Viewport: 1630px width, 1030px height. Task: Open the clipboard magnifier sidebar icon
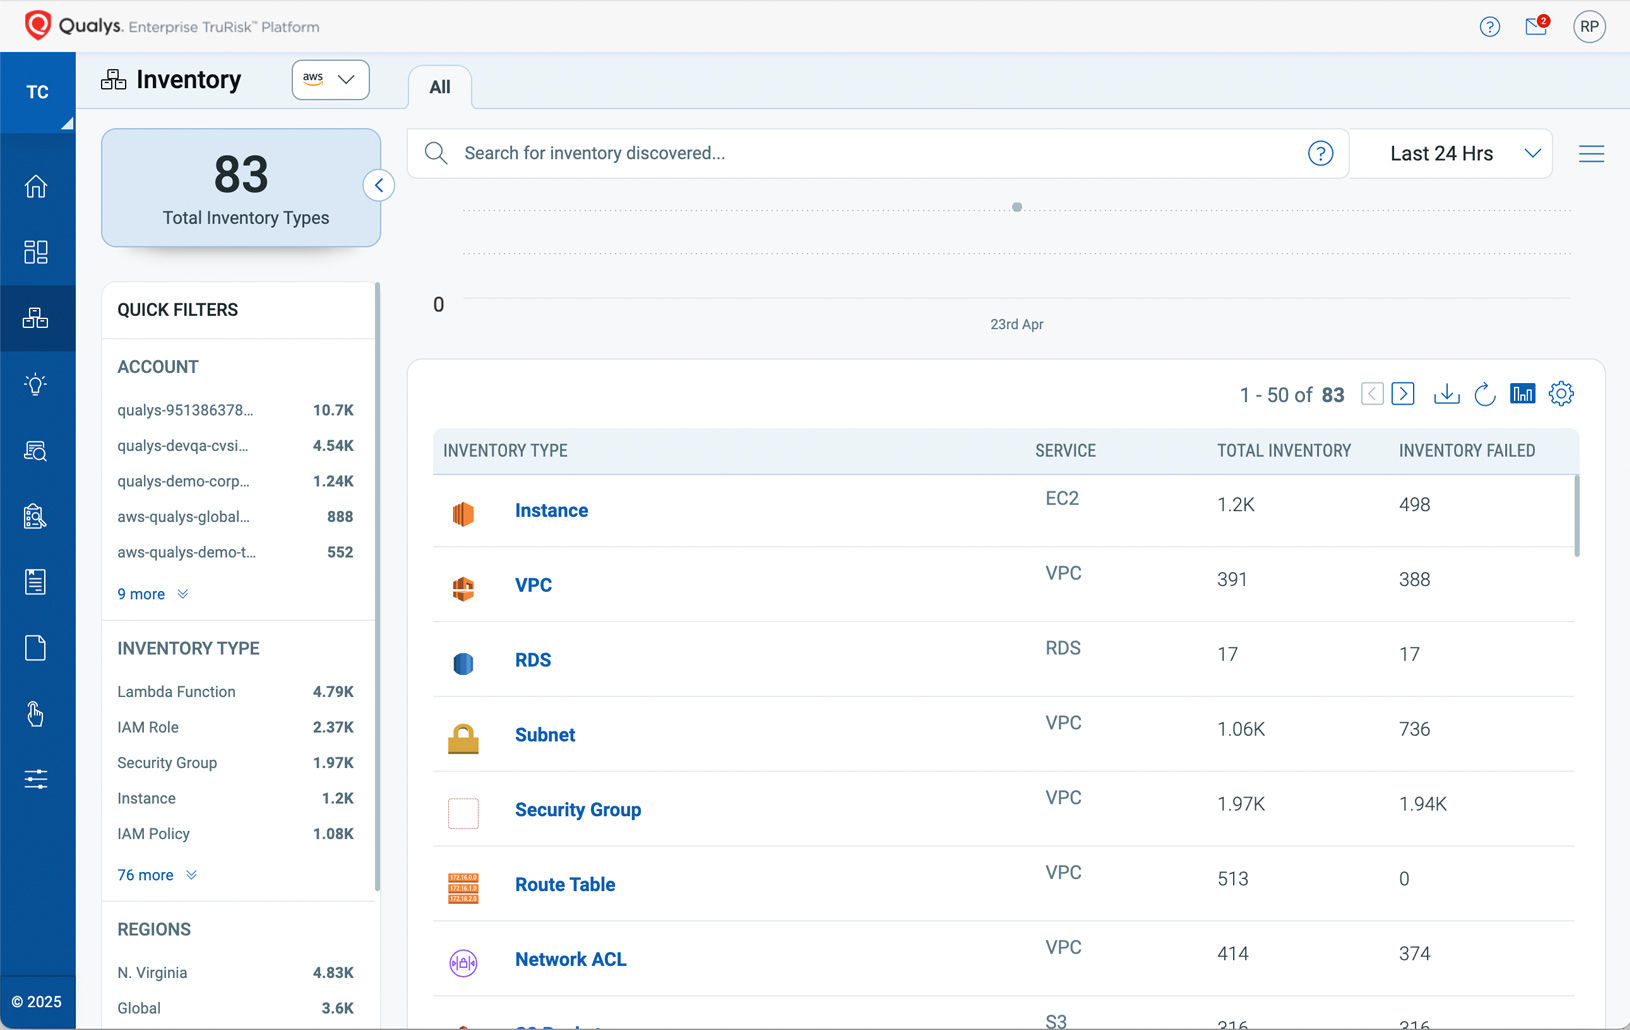pyautogui.click(x=36, y=516)
